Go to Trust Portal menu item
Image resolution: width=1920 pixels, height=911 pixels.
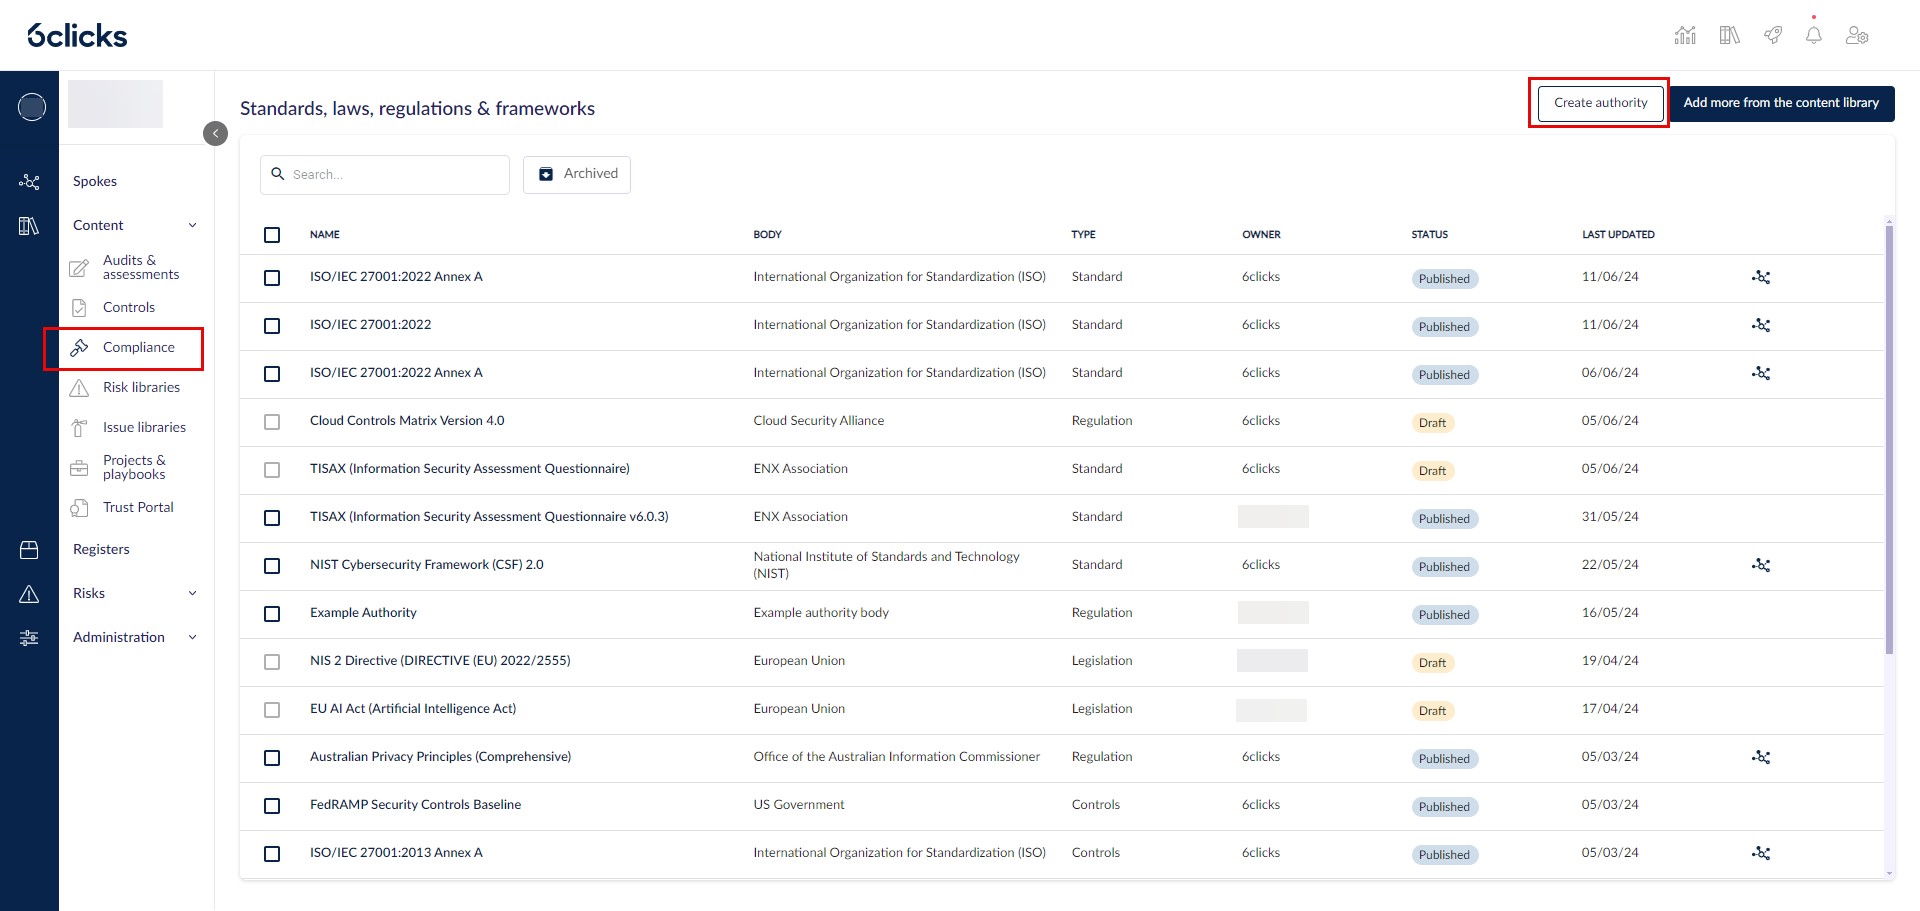coord(138,507)
